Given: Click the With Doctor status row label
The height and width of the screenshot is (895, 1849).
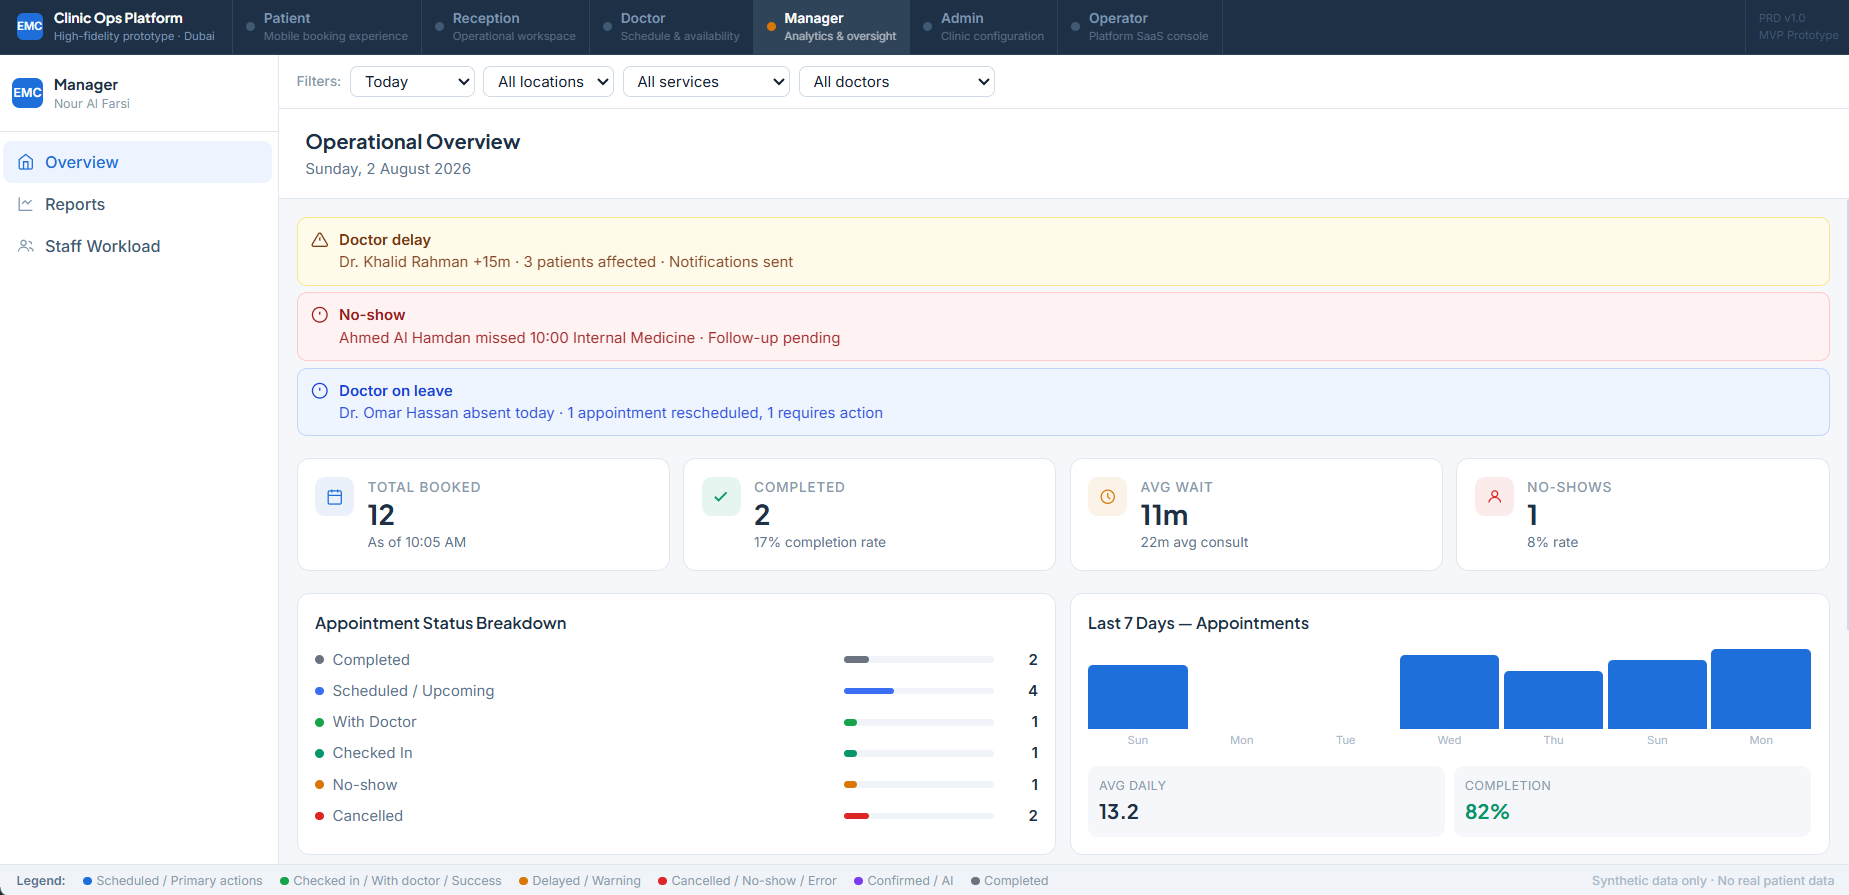Looking at the screenshot, I should [374, 722].
